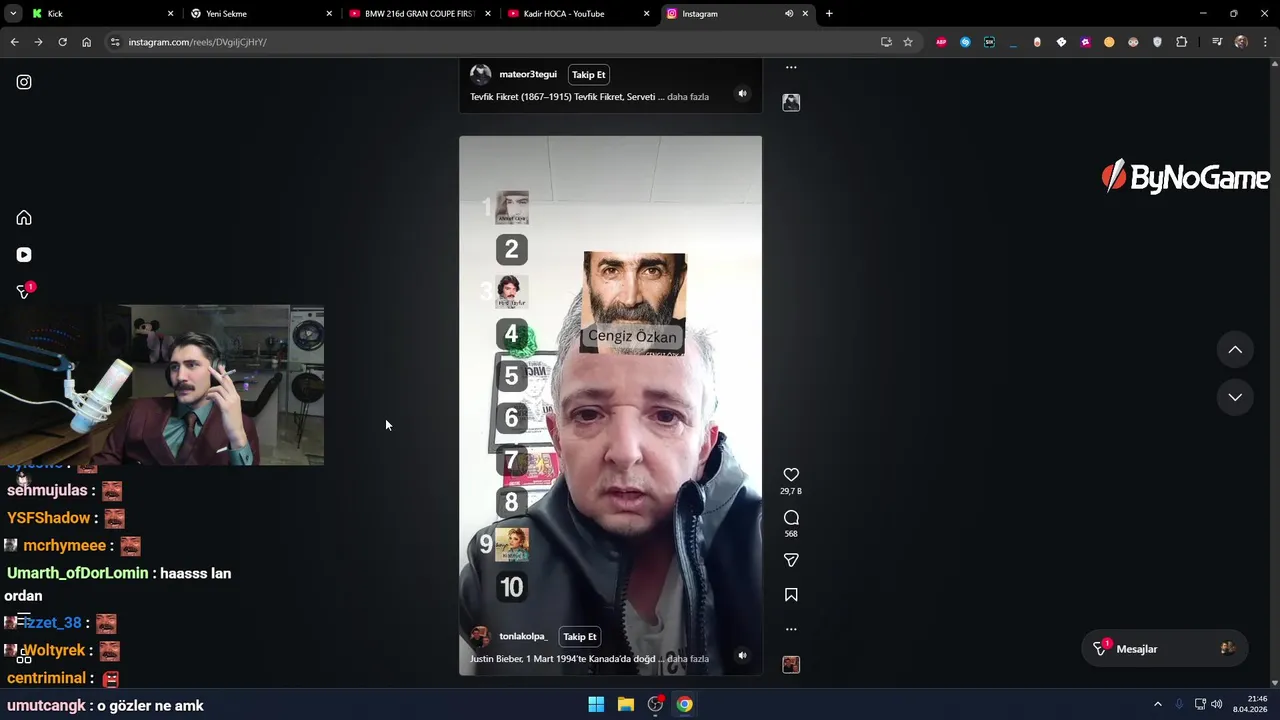This screenshot has width=1280, height=720.
Task: Open the ABP adblock extension
Action: click(x=941, y=42)
